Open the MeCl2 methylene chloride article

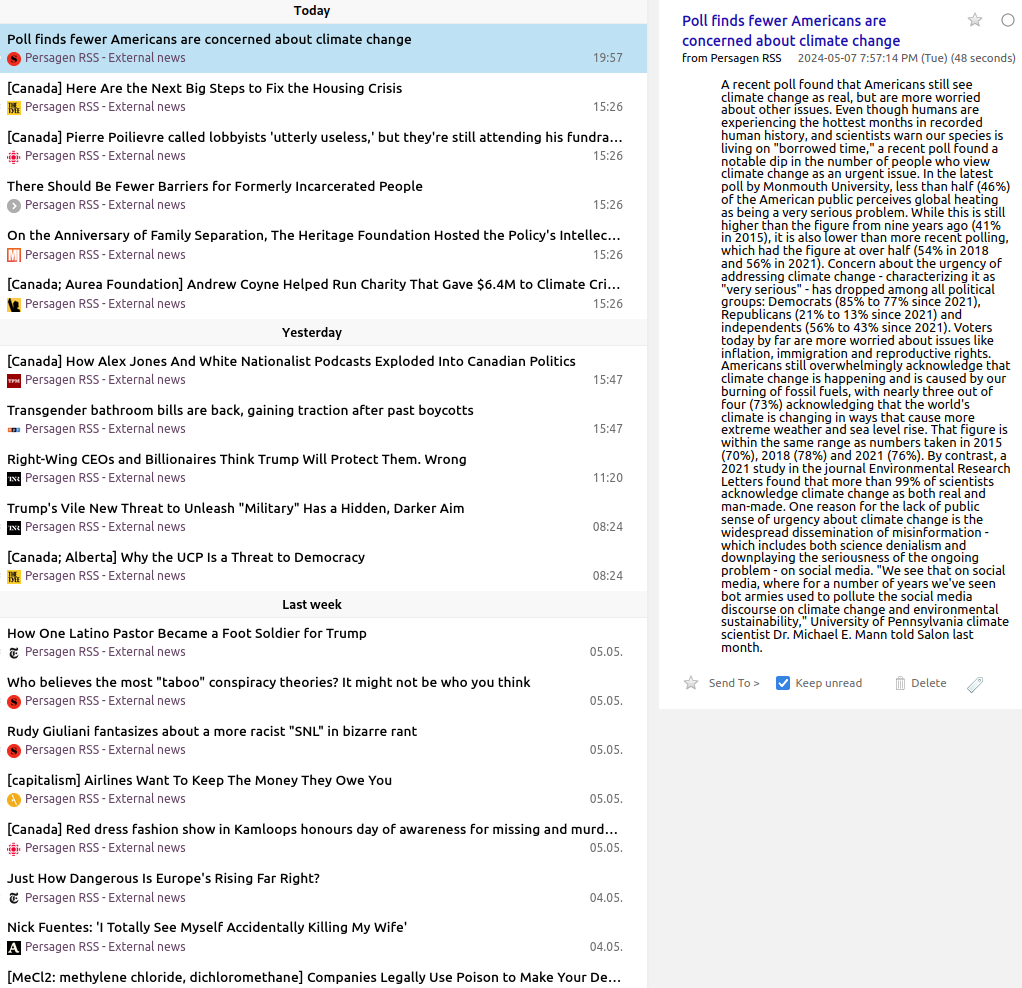pos(314,977)
